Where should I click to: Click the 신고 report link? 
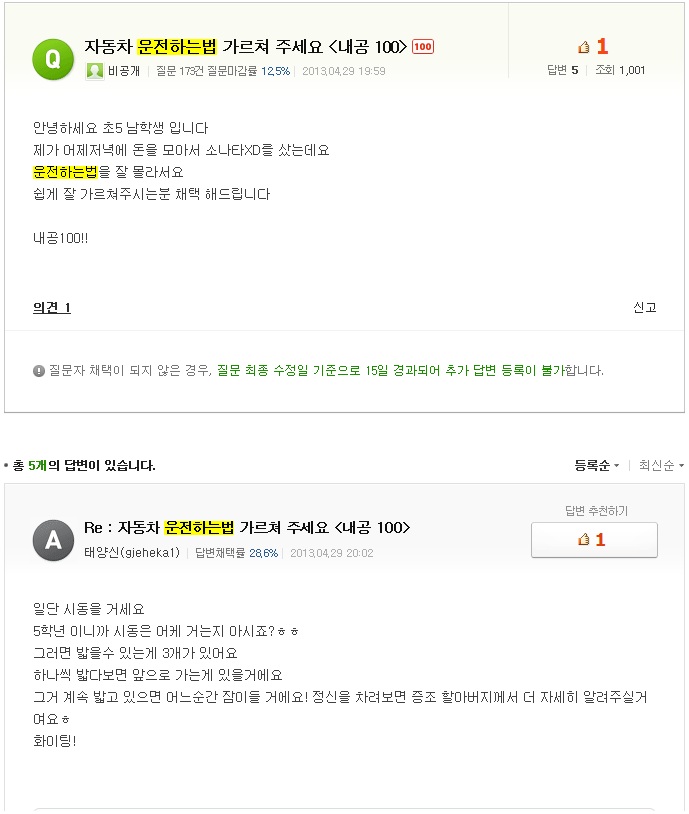pyautogui.click(x=645, y=307)
